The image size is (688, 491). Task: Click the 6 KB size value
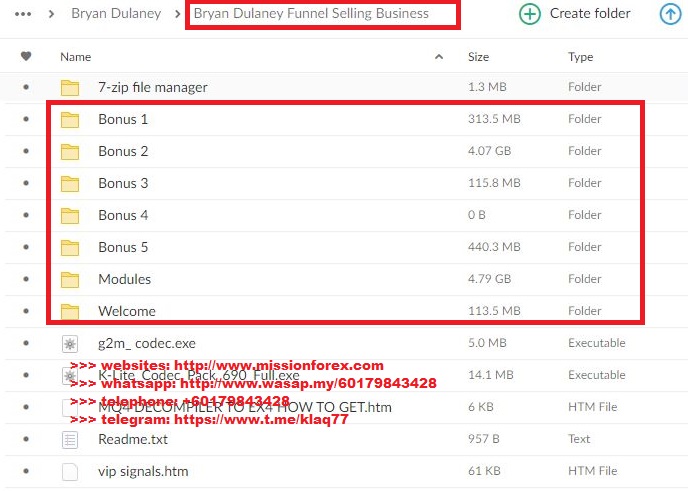click(480, 407)
